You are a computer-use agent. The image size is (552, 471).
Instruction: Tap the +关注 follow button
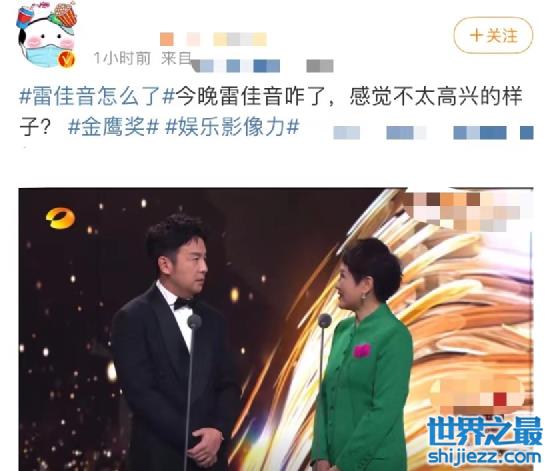click(493, 36)
